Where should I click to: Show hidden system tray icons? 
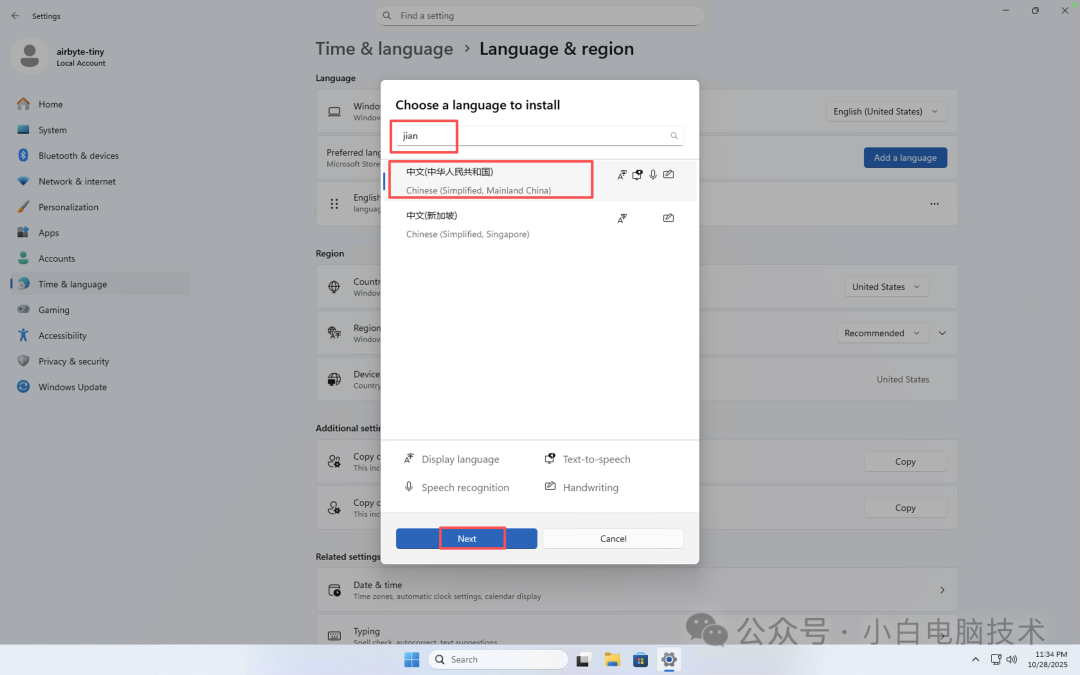coord(975,660)
